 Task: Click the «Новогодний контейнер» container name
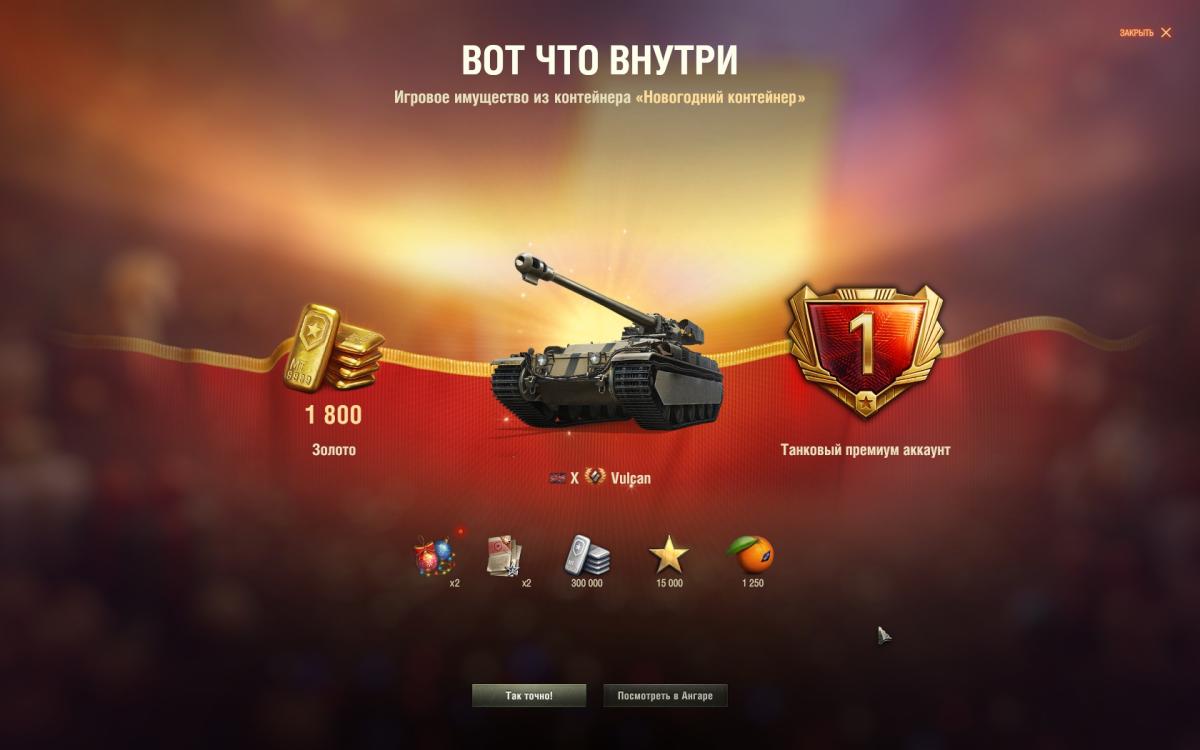tap(720, 98)
